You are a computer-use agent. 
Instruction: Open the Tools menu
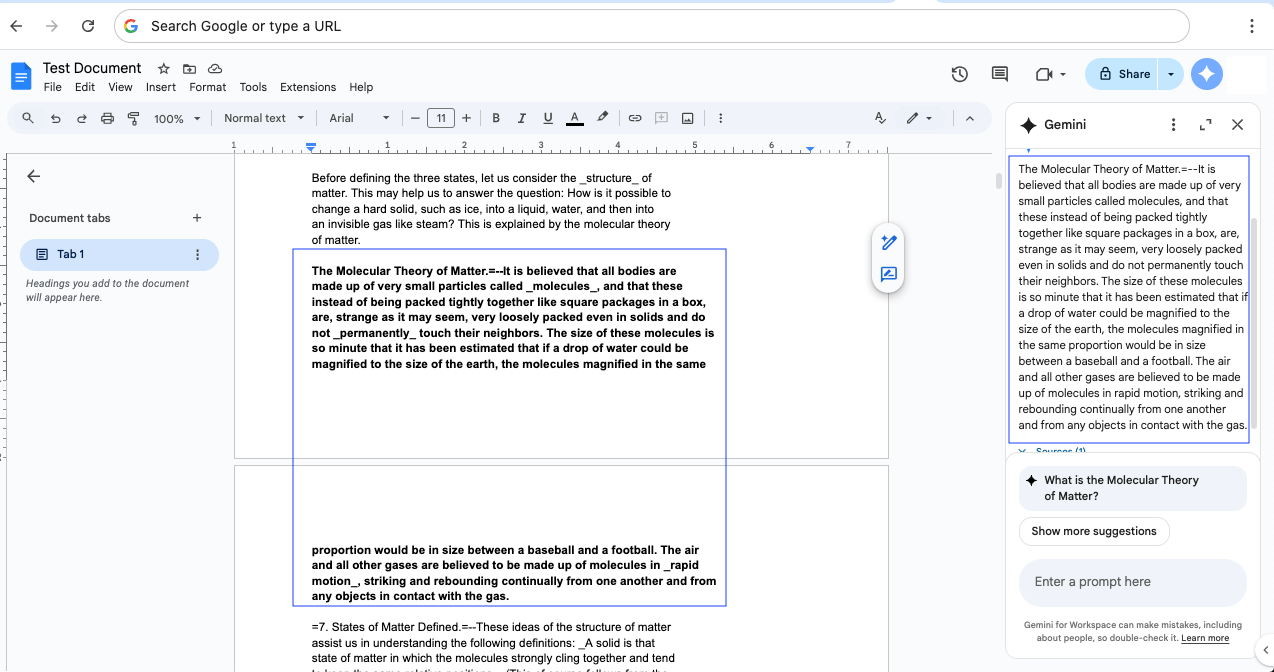(x=253, y=87)
